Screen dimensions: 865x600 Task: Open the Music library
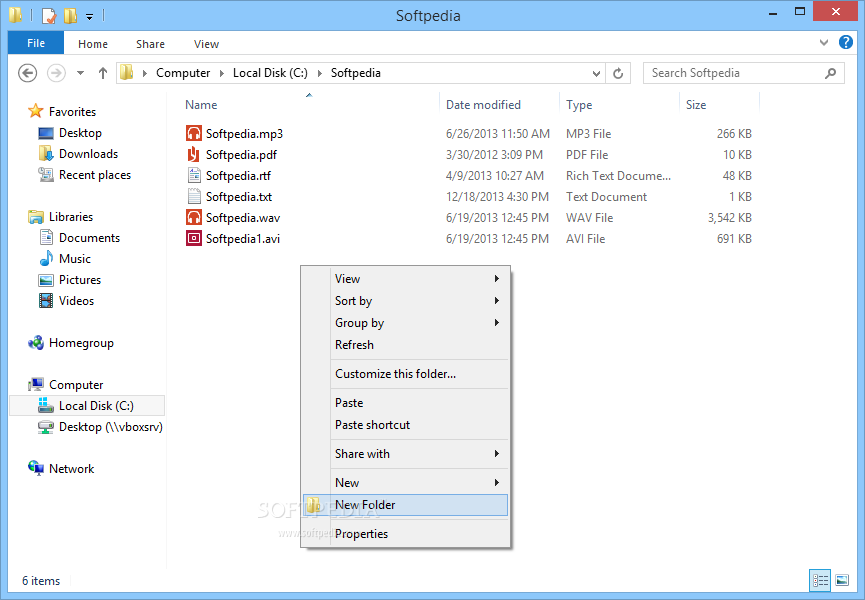[x=74, y=259]
